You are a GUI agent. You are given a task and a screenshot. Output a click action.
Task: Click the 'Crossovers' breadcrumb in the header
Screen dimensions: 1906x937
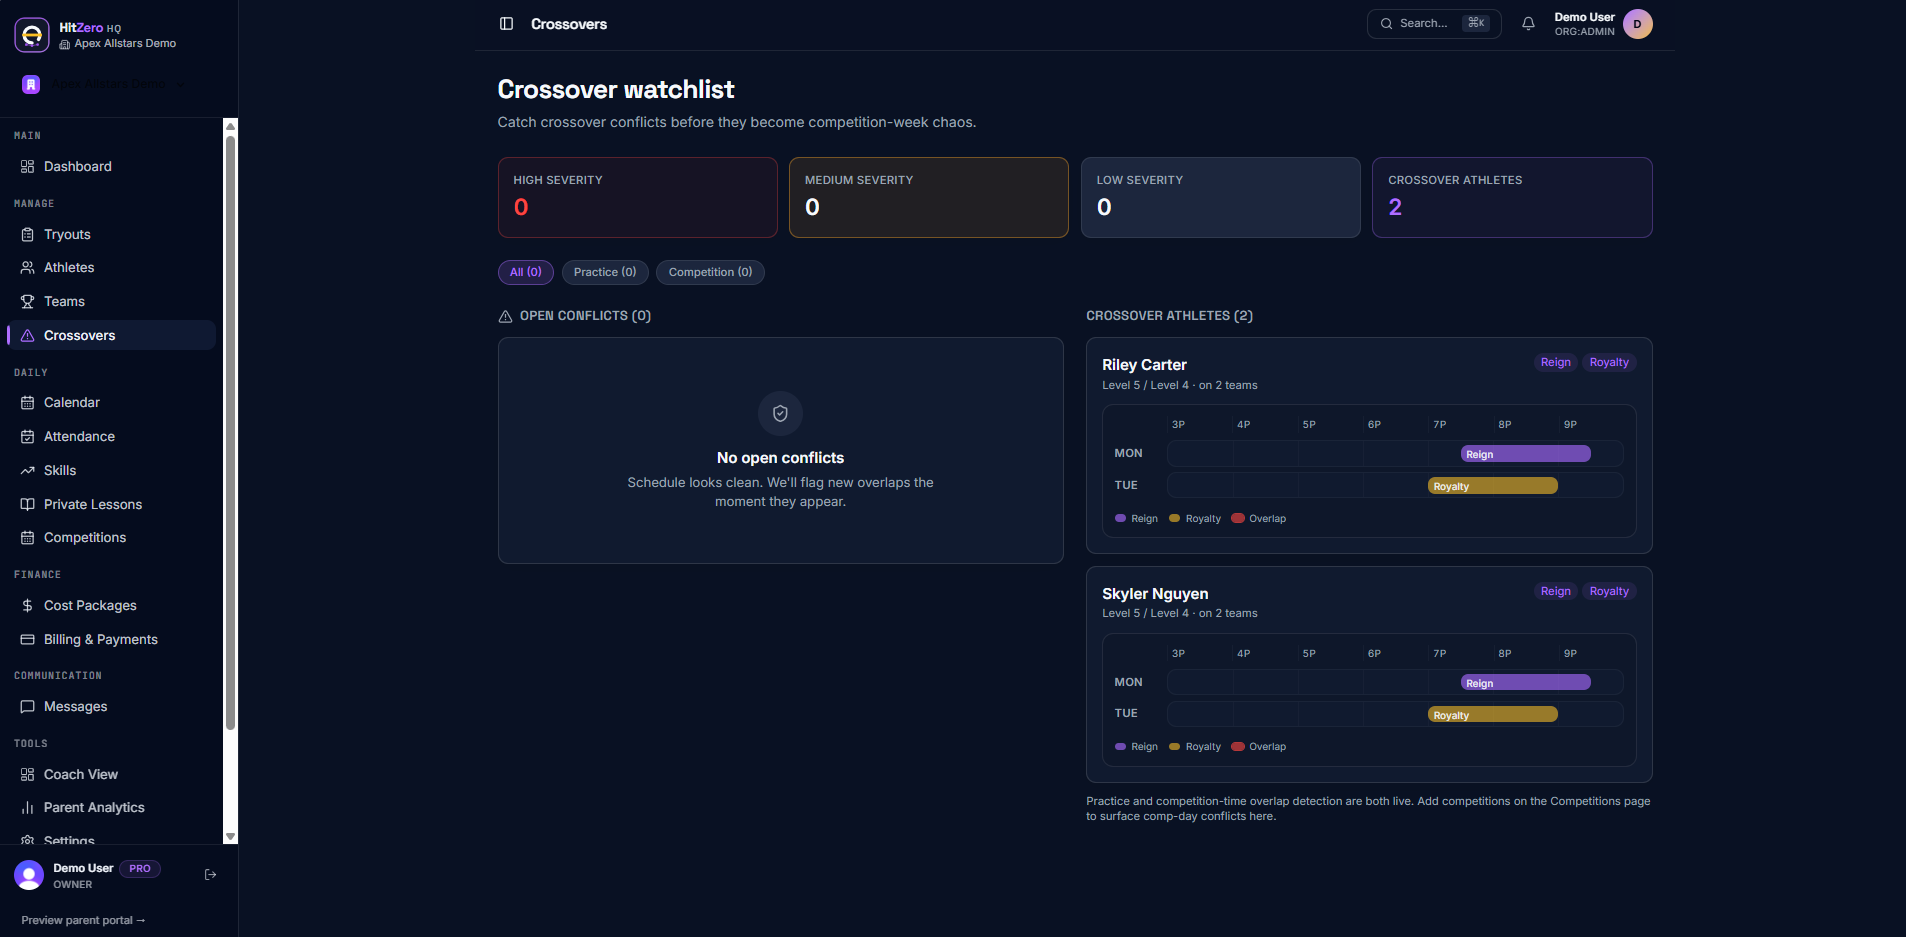point(569,24)
